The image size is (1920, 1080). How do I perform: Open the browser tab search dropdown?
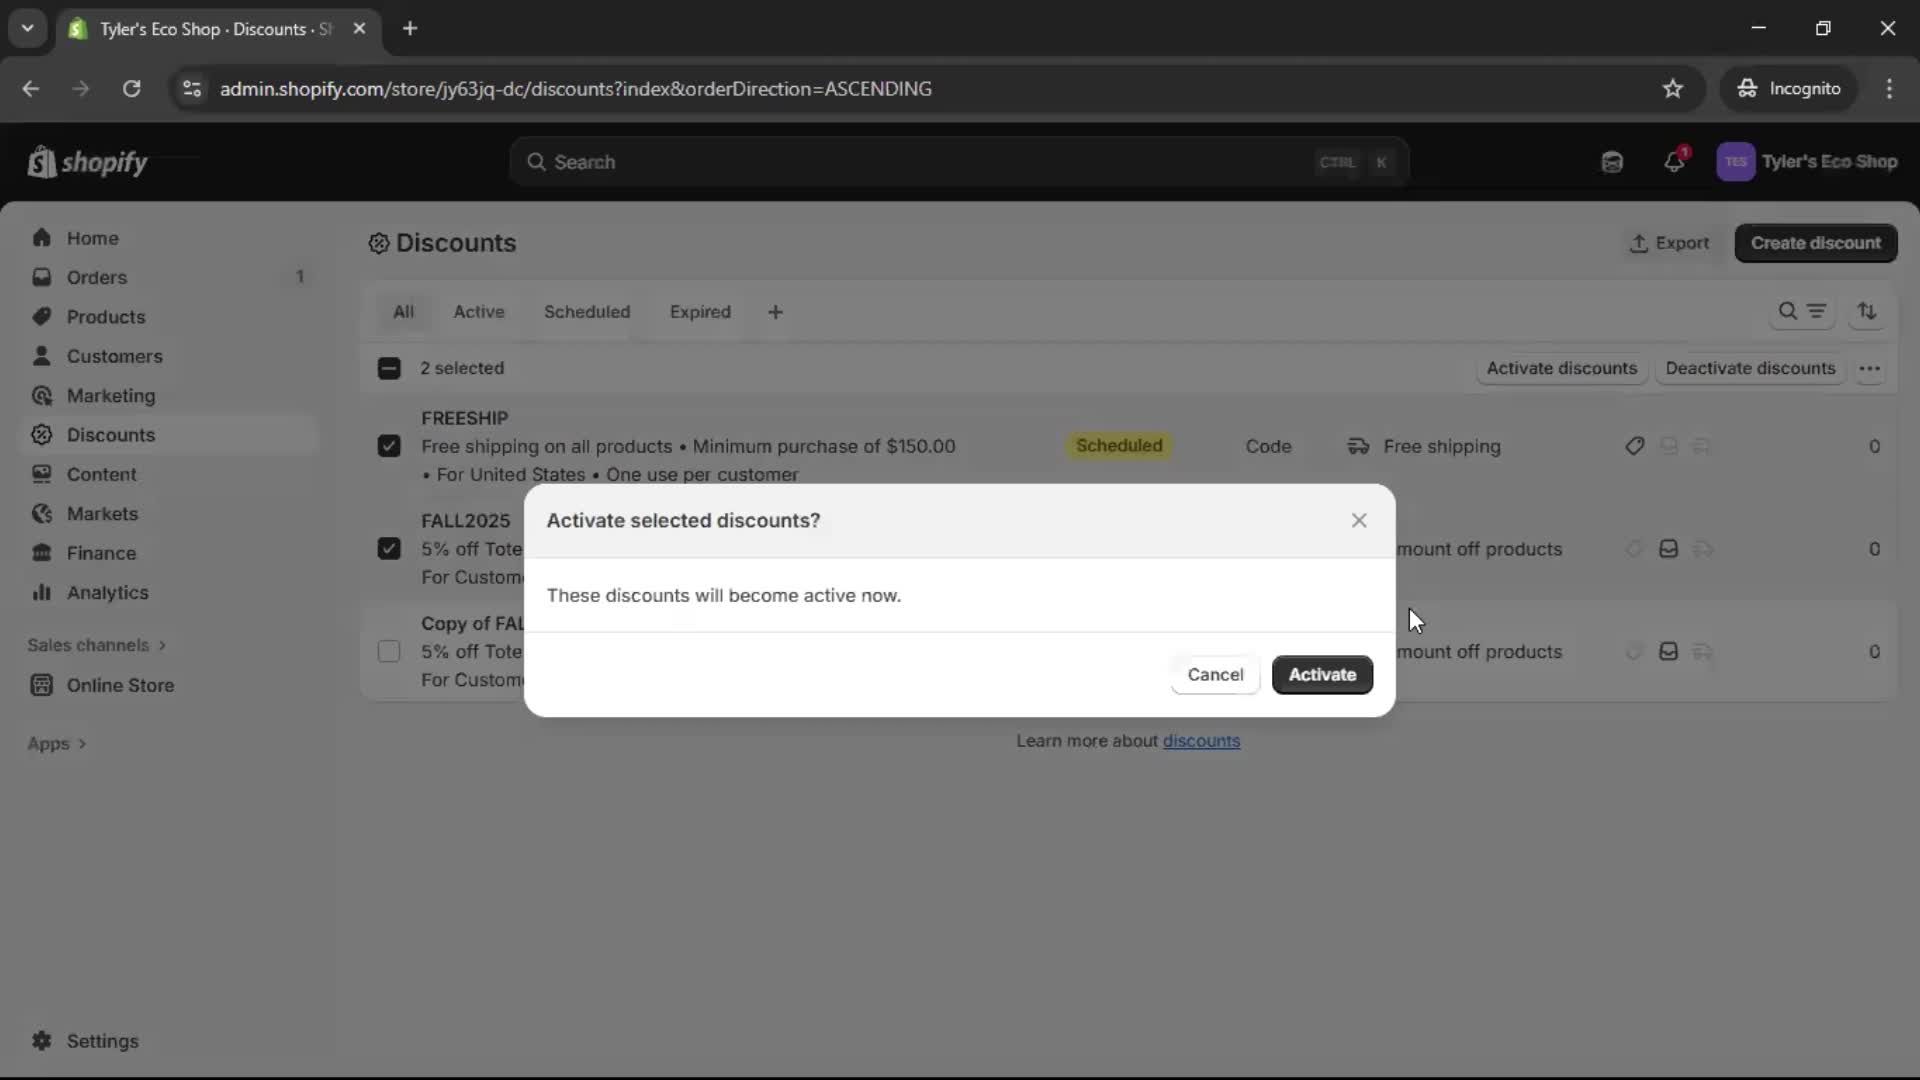[x=27, y=28]
